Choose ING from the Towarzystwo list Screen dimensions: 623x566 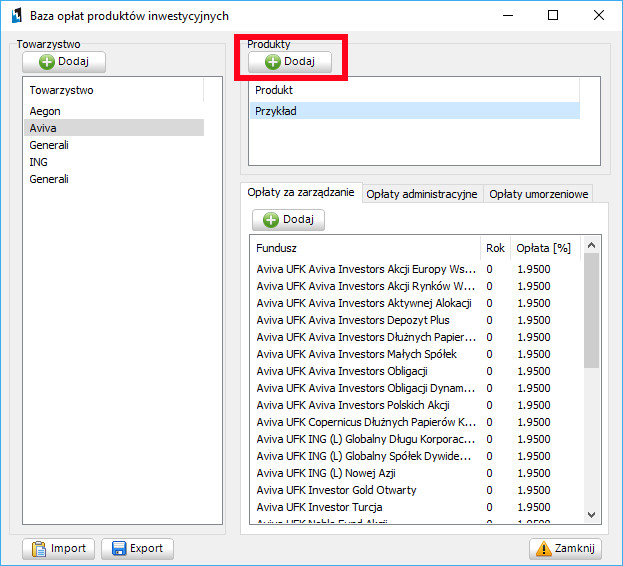coord(39,162)
